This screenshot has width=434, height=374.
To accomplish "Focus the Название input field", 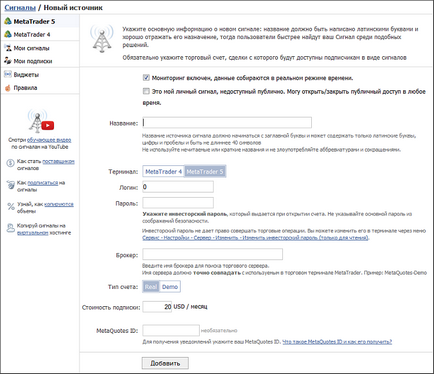I will [x=227, y=122].
